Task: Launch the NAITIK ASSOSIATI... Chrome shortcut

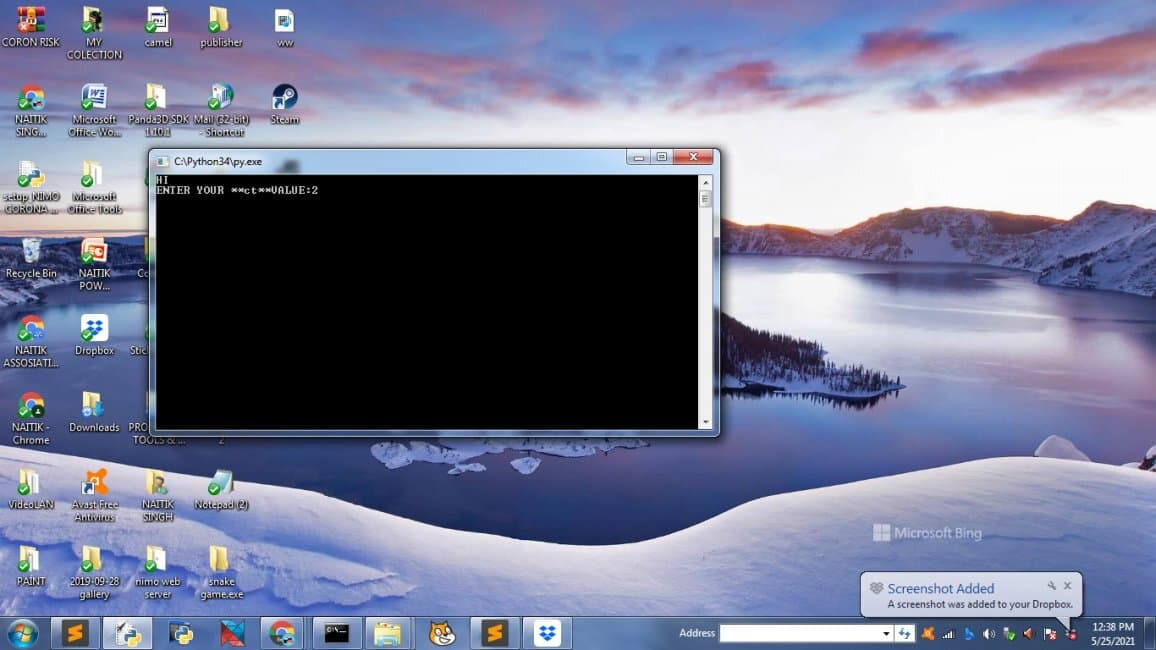Action: (x=30, y=341)
